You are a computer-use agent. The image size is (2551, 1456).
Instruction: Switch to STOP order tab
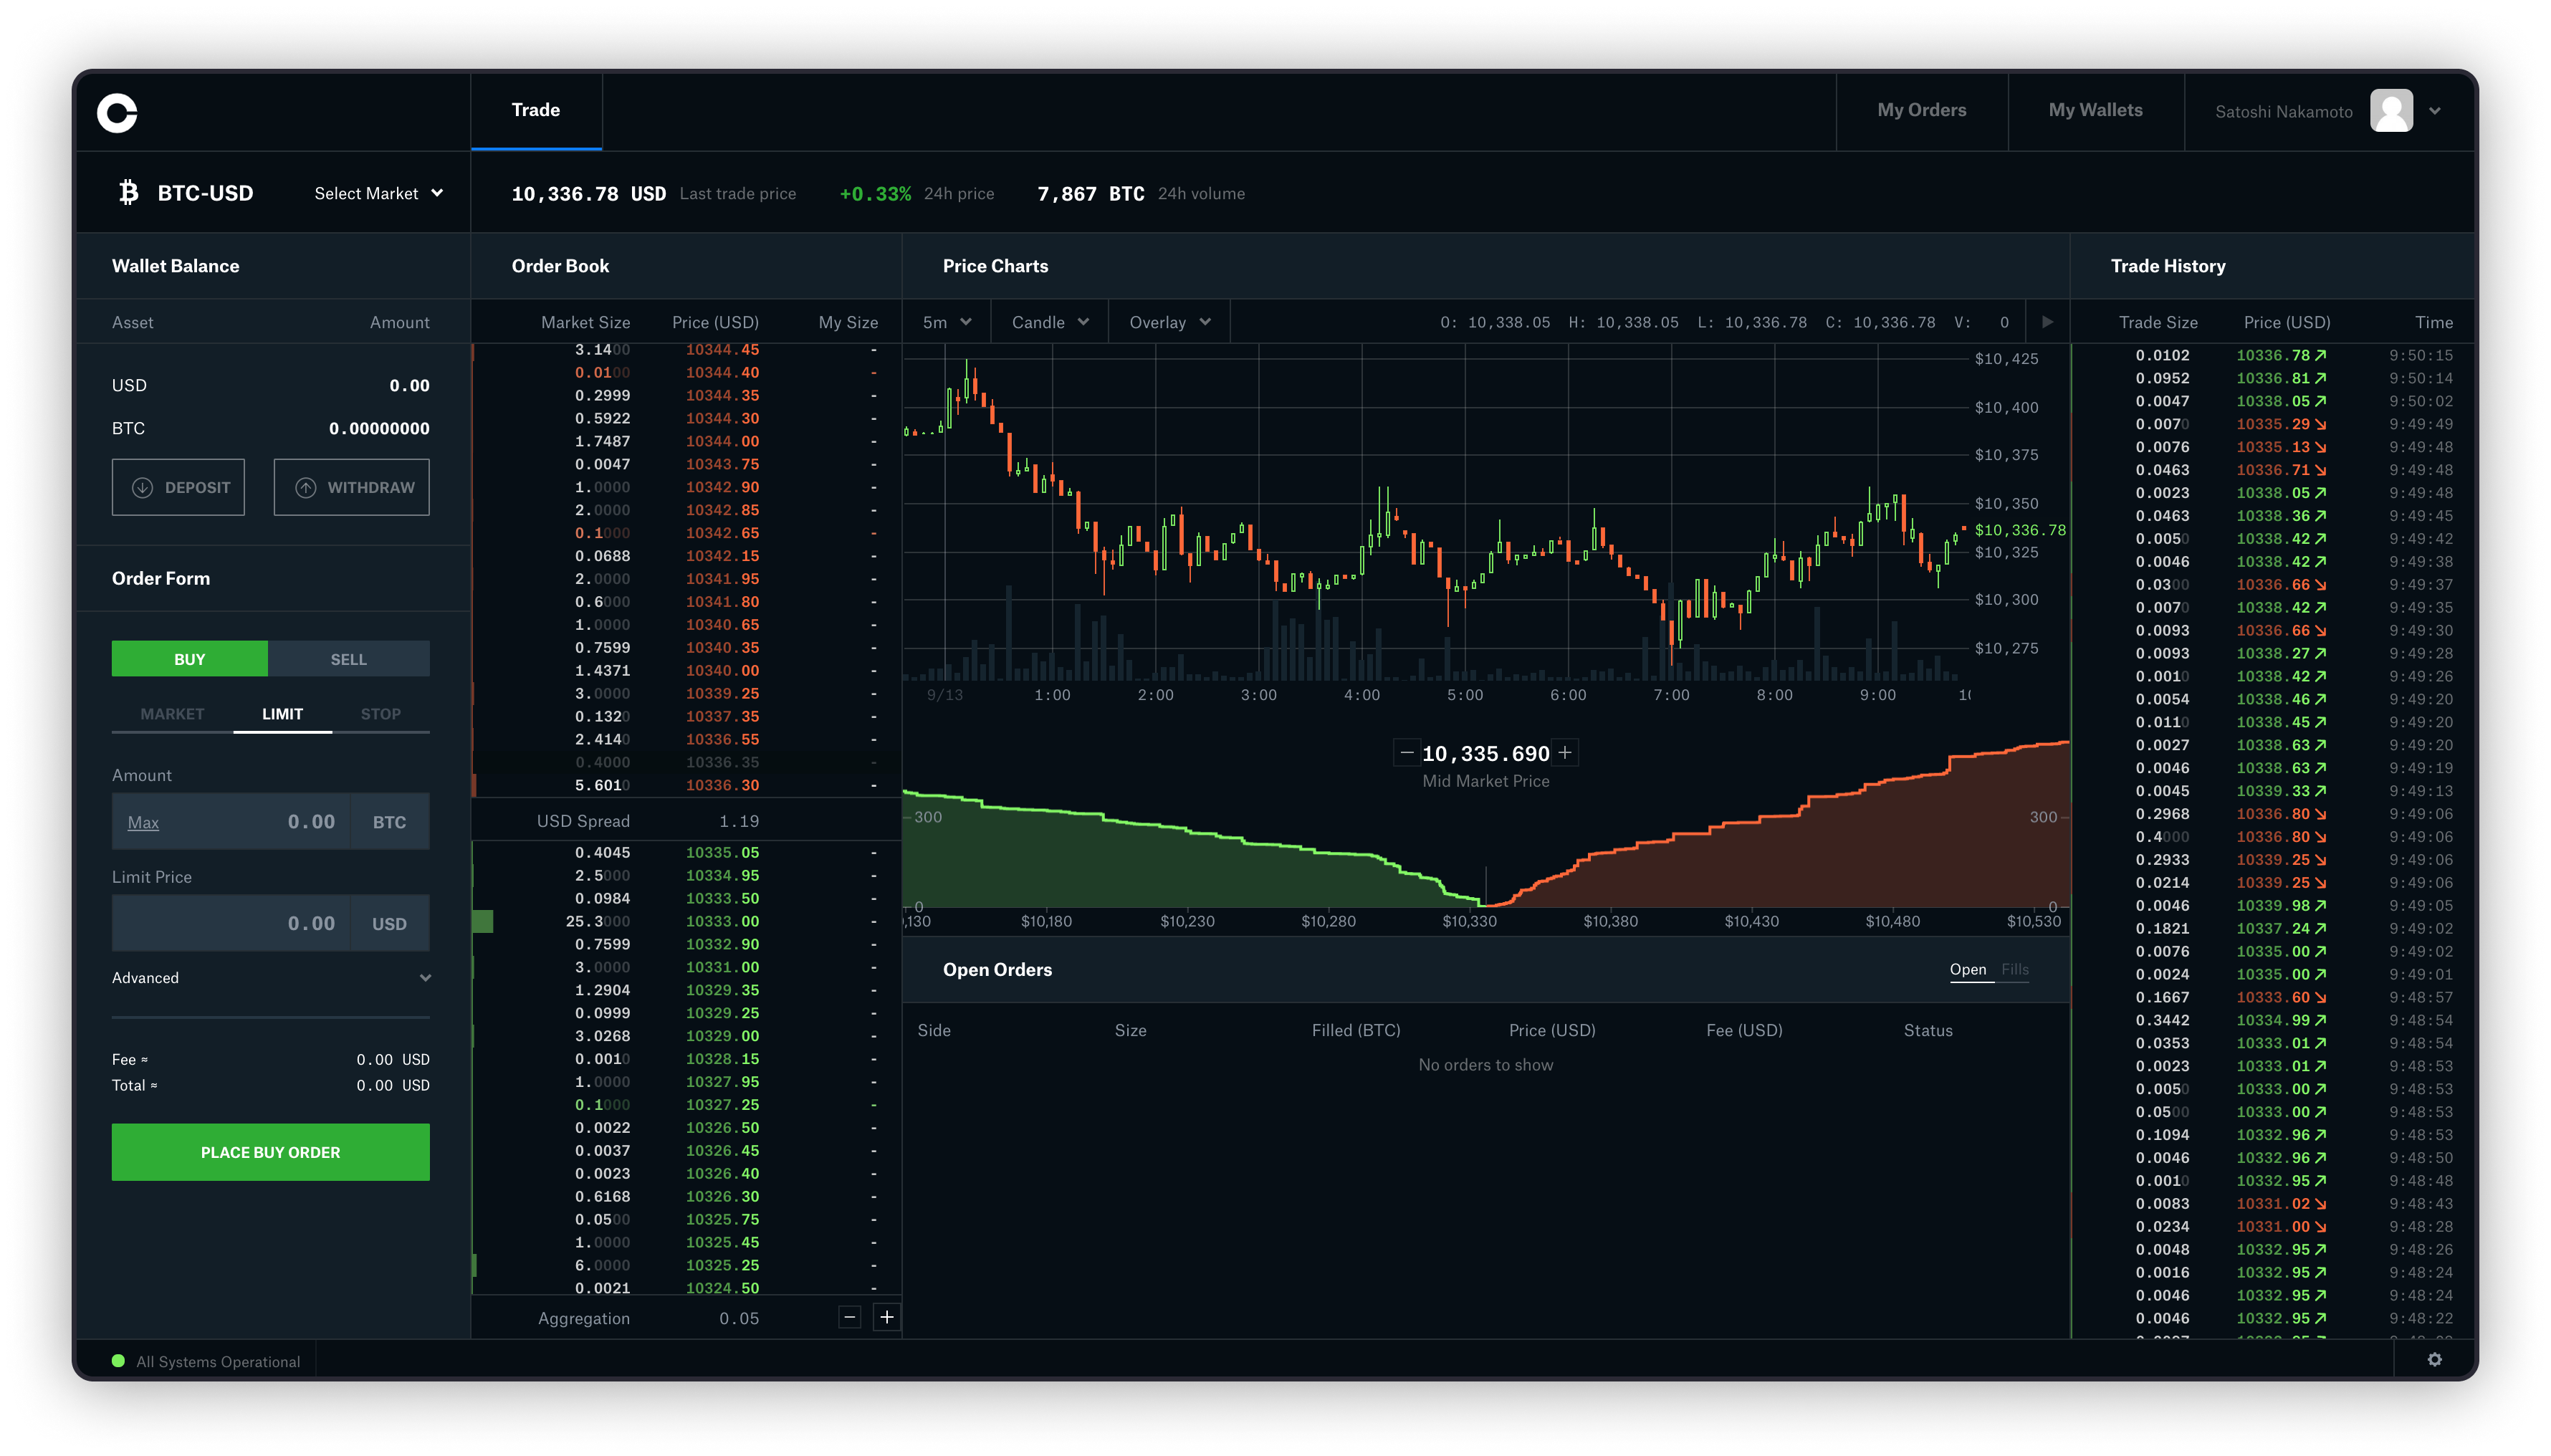(381, 713)
